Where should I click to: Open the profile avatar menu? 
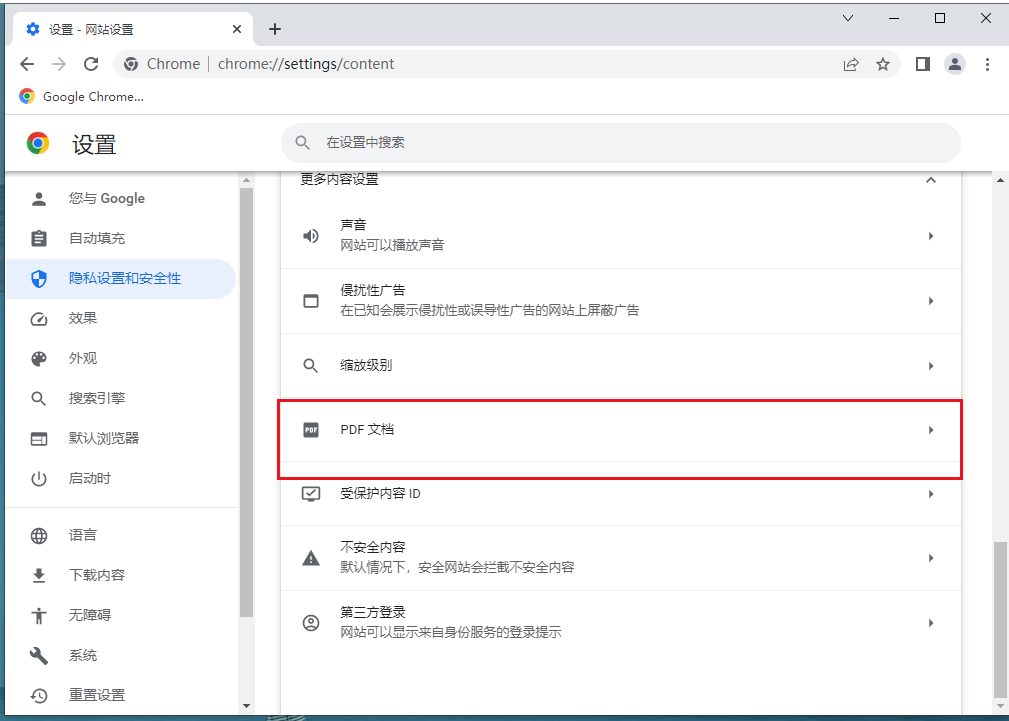955,64
